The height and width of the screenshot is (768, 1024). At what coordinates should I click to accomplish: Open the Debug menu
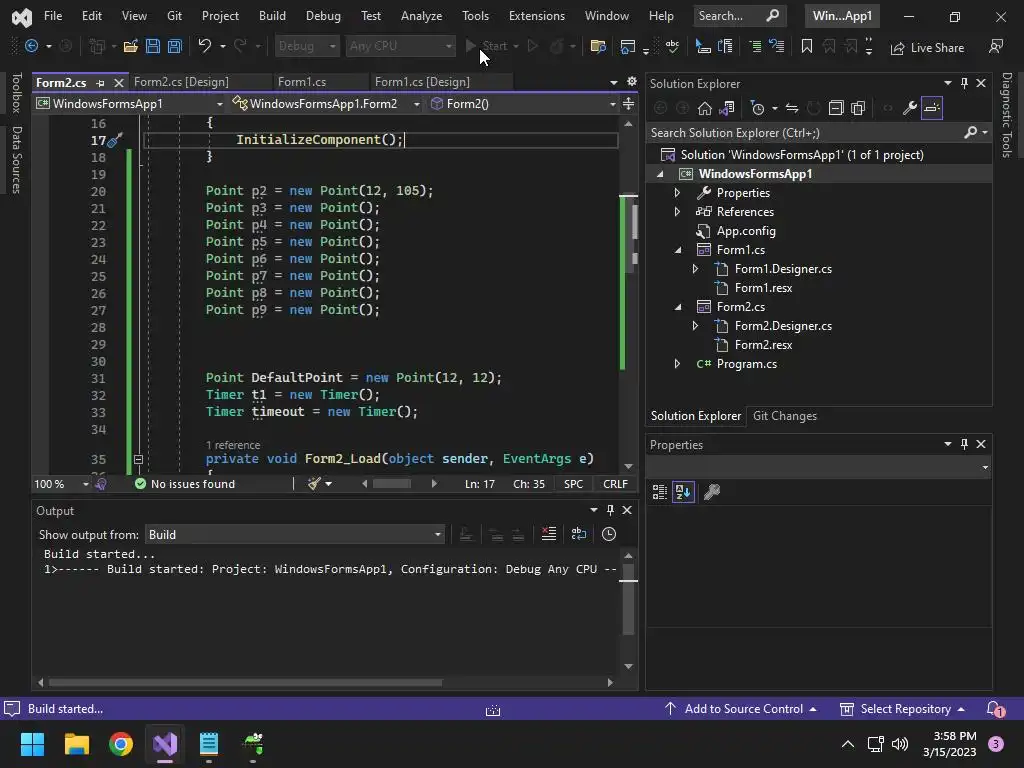[x=322, y=16]
